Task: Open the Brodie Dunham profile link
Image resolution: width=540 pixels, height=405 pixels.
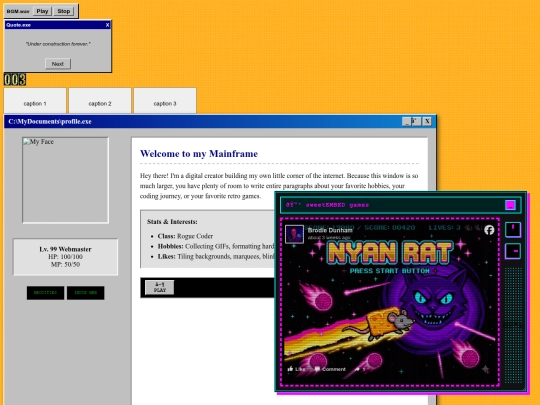Action: [330, 230]
